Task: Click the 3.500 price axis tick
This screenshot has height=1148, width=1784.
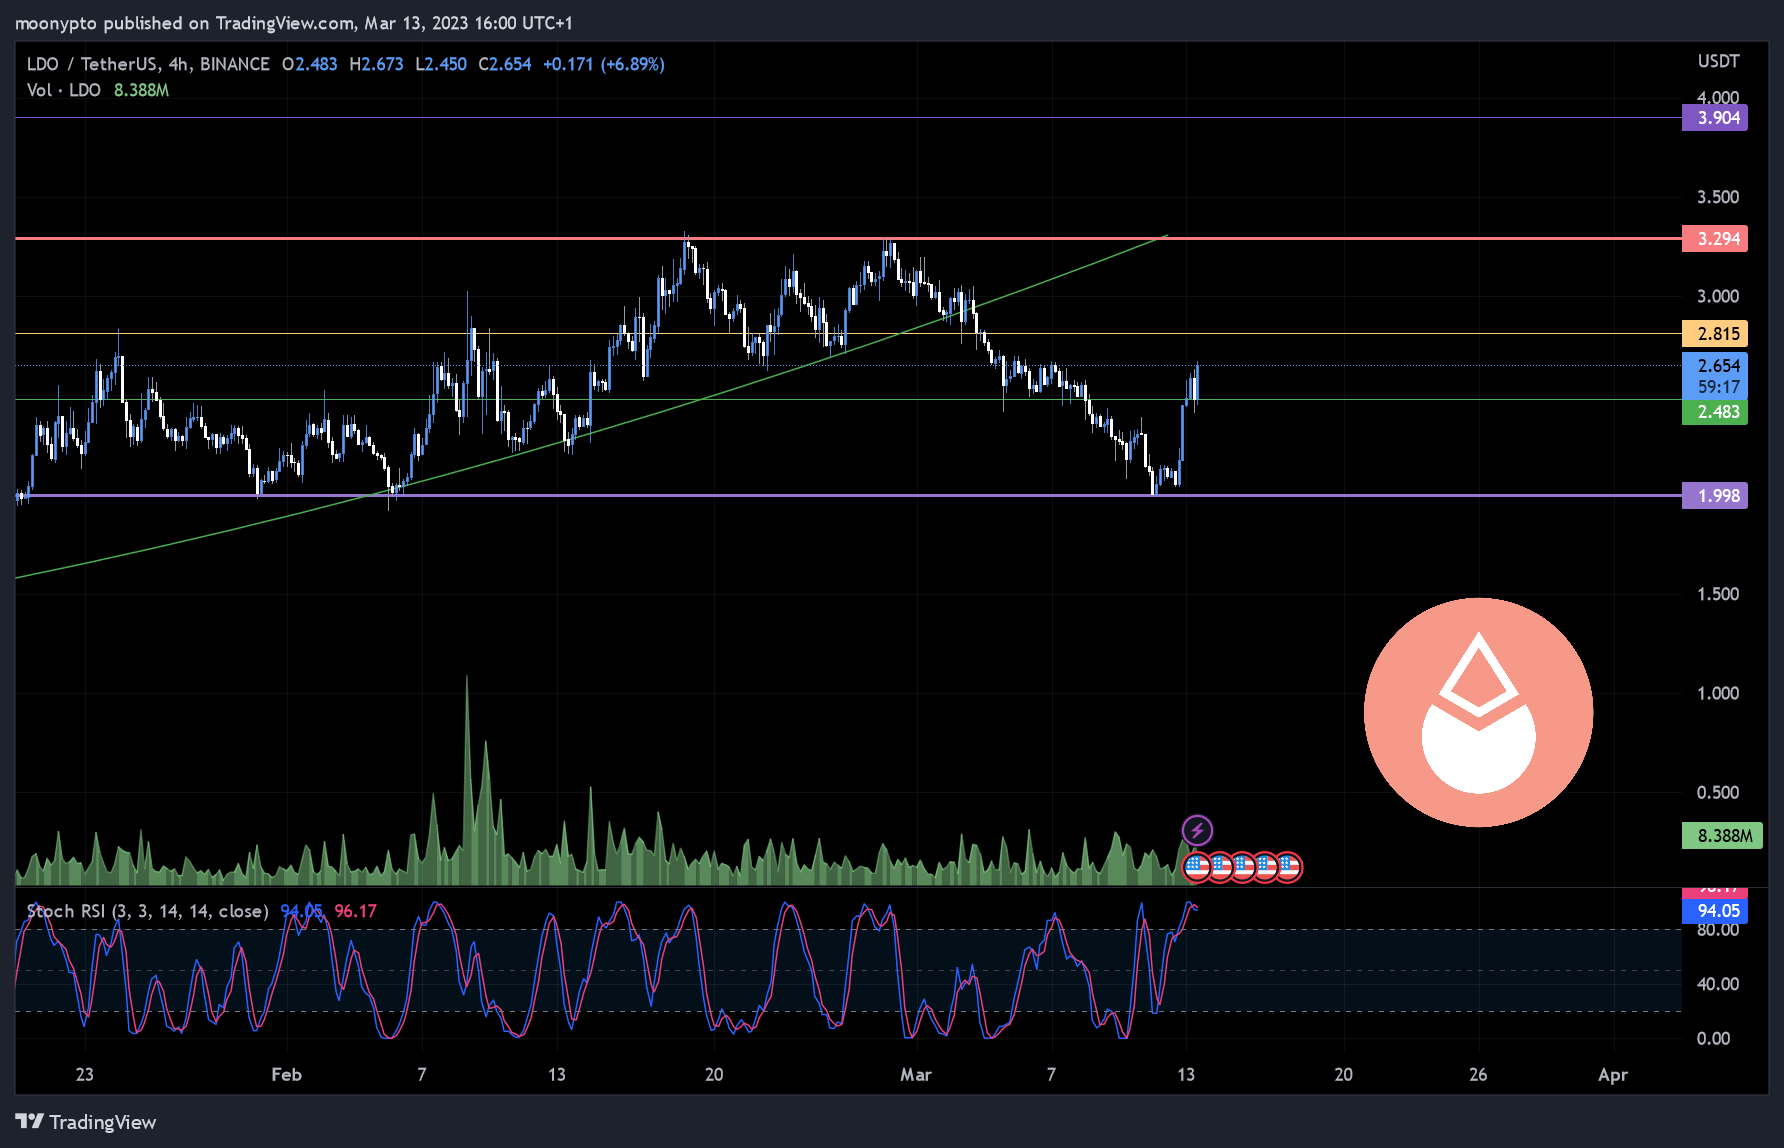Action: tap(1717, 197)
